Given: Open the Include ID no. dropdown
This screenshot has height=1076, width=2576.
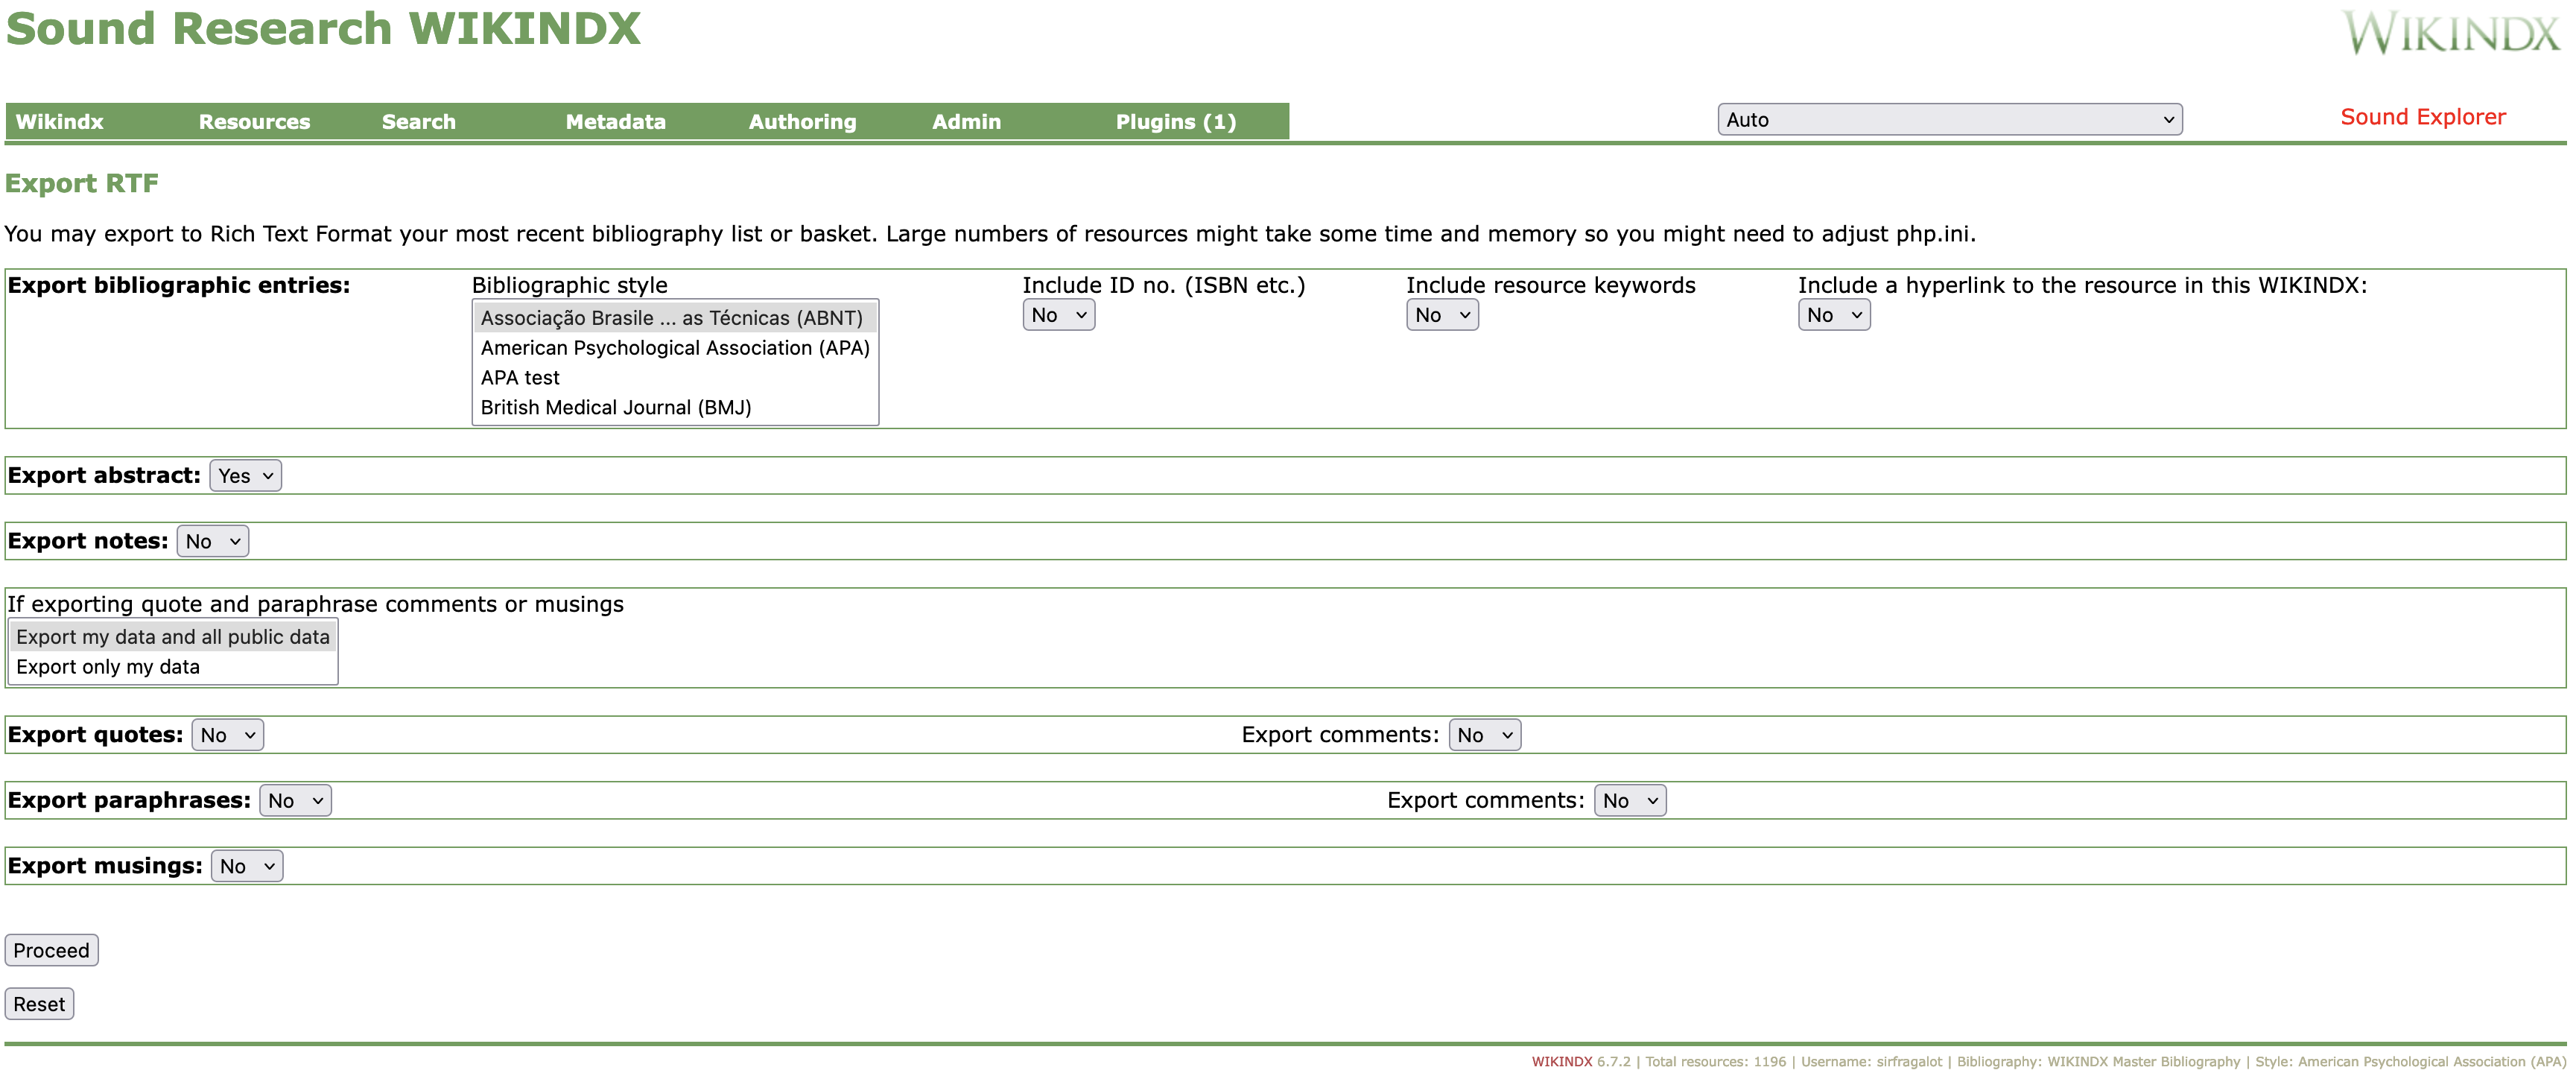Looking at the screenshot, I should coord(1058,316).
